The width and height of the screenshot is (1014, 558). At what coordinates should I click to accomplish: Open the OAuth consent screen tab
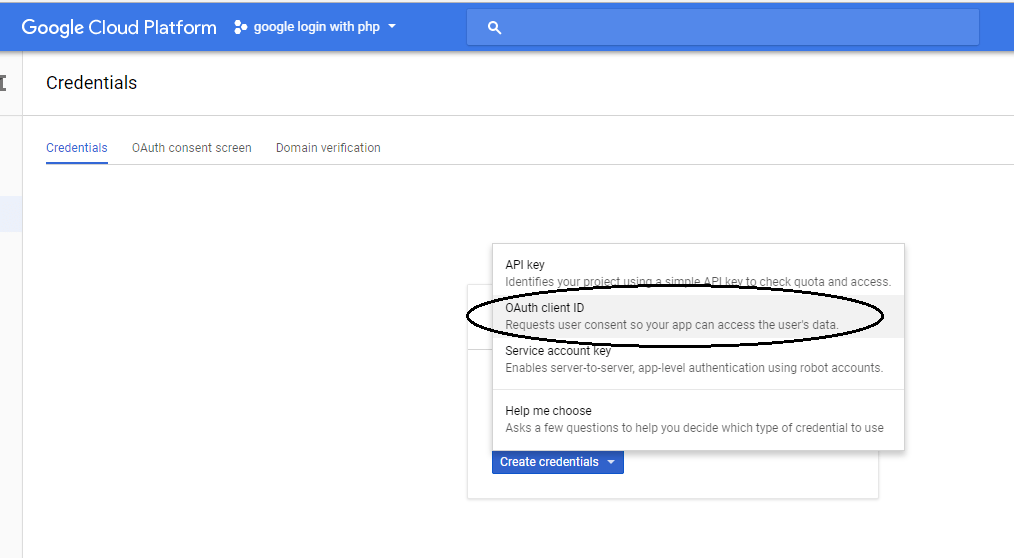(191, 148)
